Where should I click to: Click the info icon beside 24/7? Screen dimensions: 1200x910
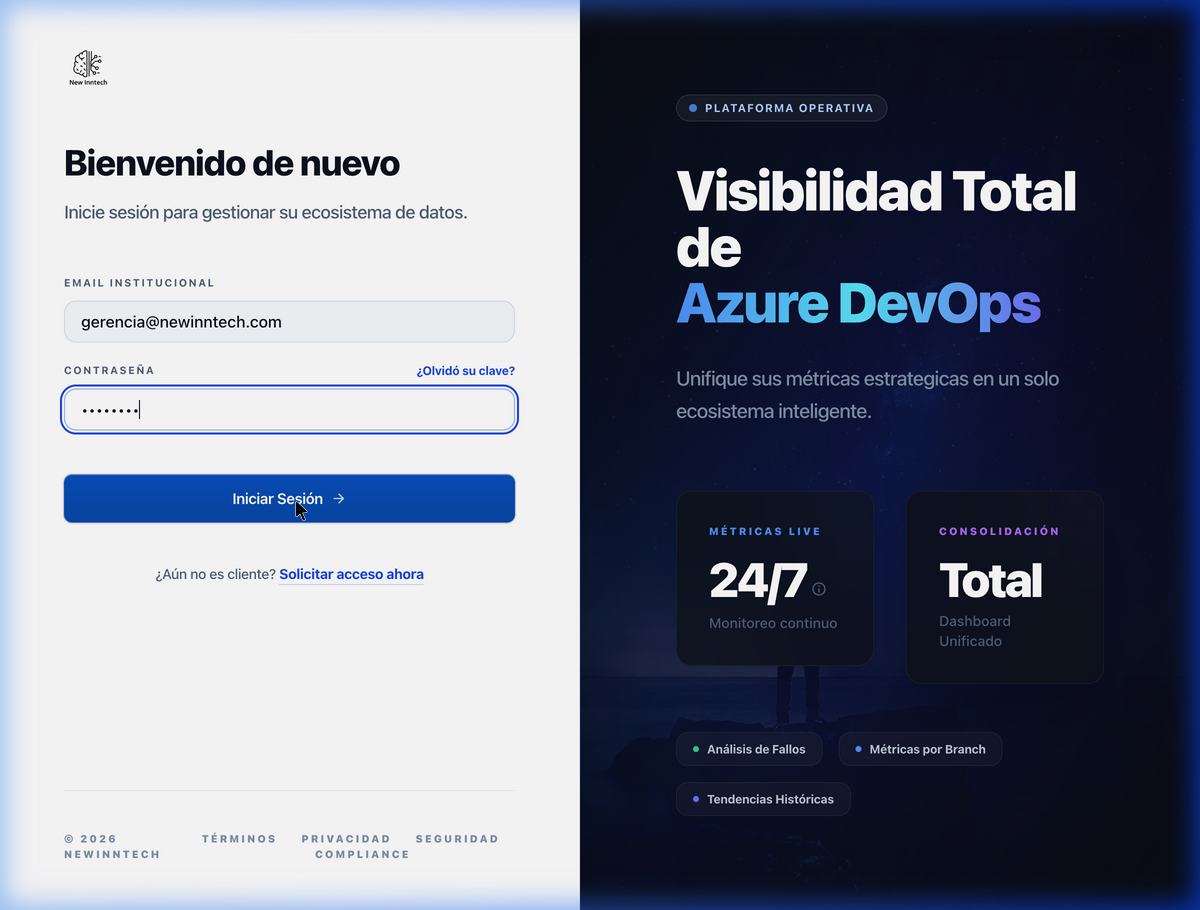[x=819, y=589]
